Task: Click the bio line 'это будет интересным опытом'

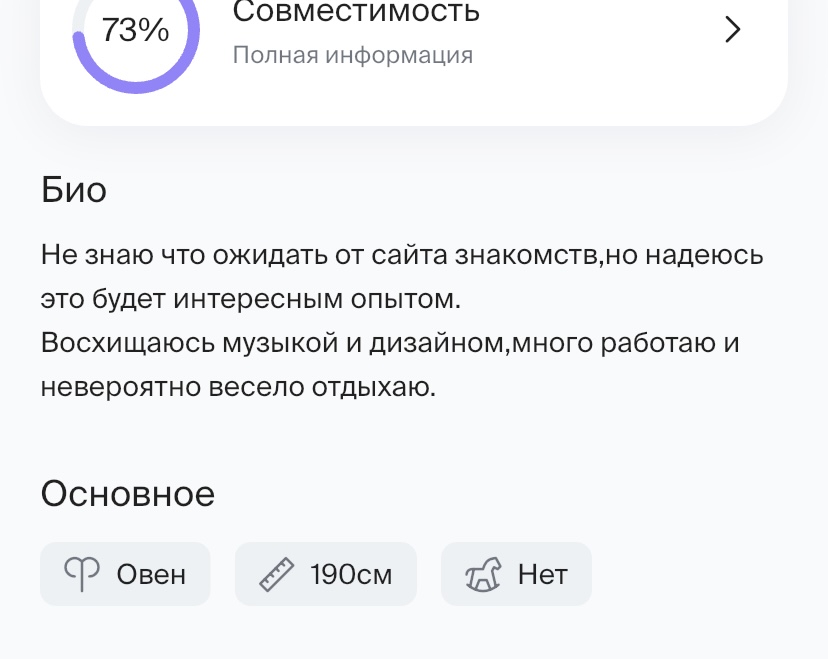Action: pos(251,299)
